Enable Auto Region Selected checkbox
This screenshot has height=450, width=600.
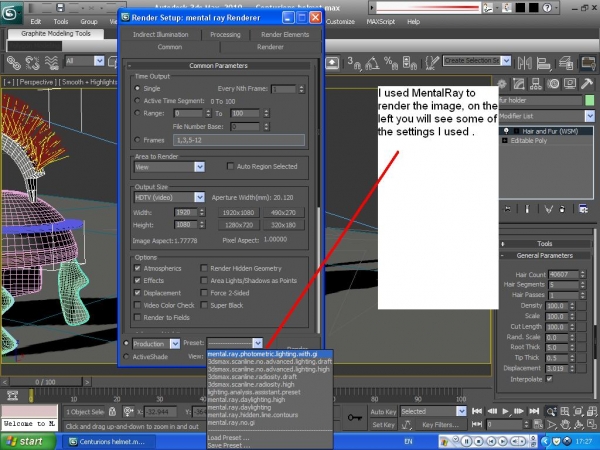pos(230,166)
